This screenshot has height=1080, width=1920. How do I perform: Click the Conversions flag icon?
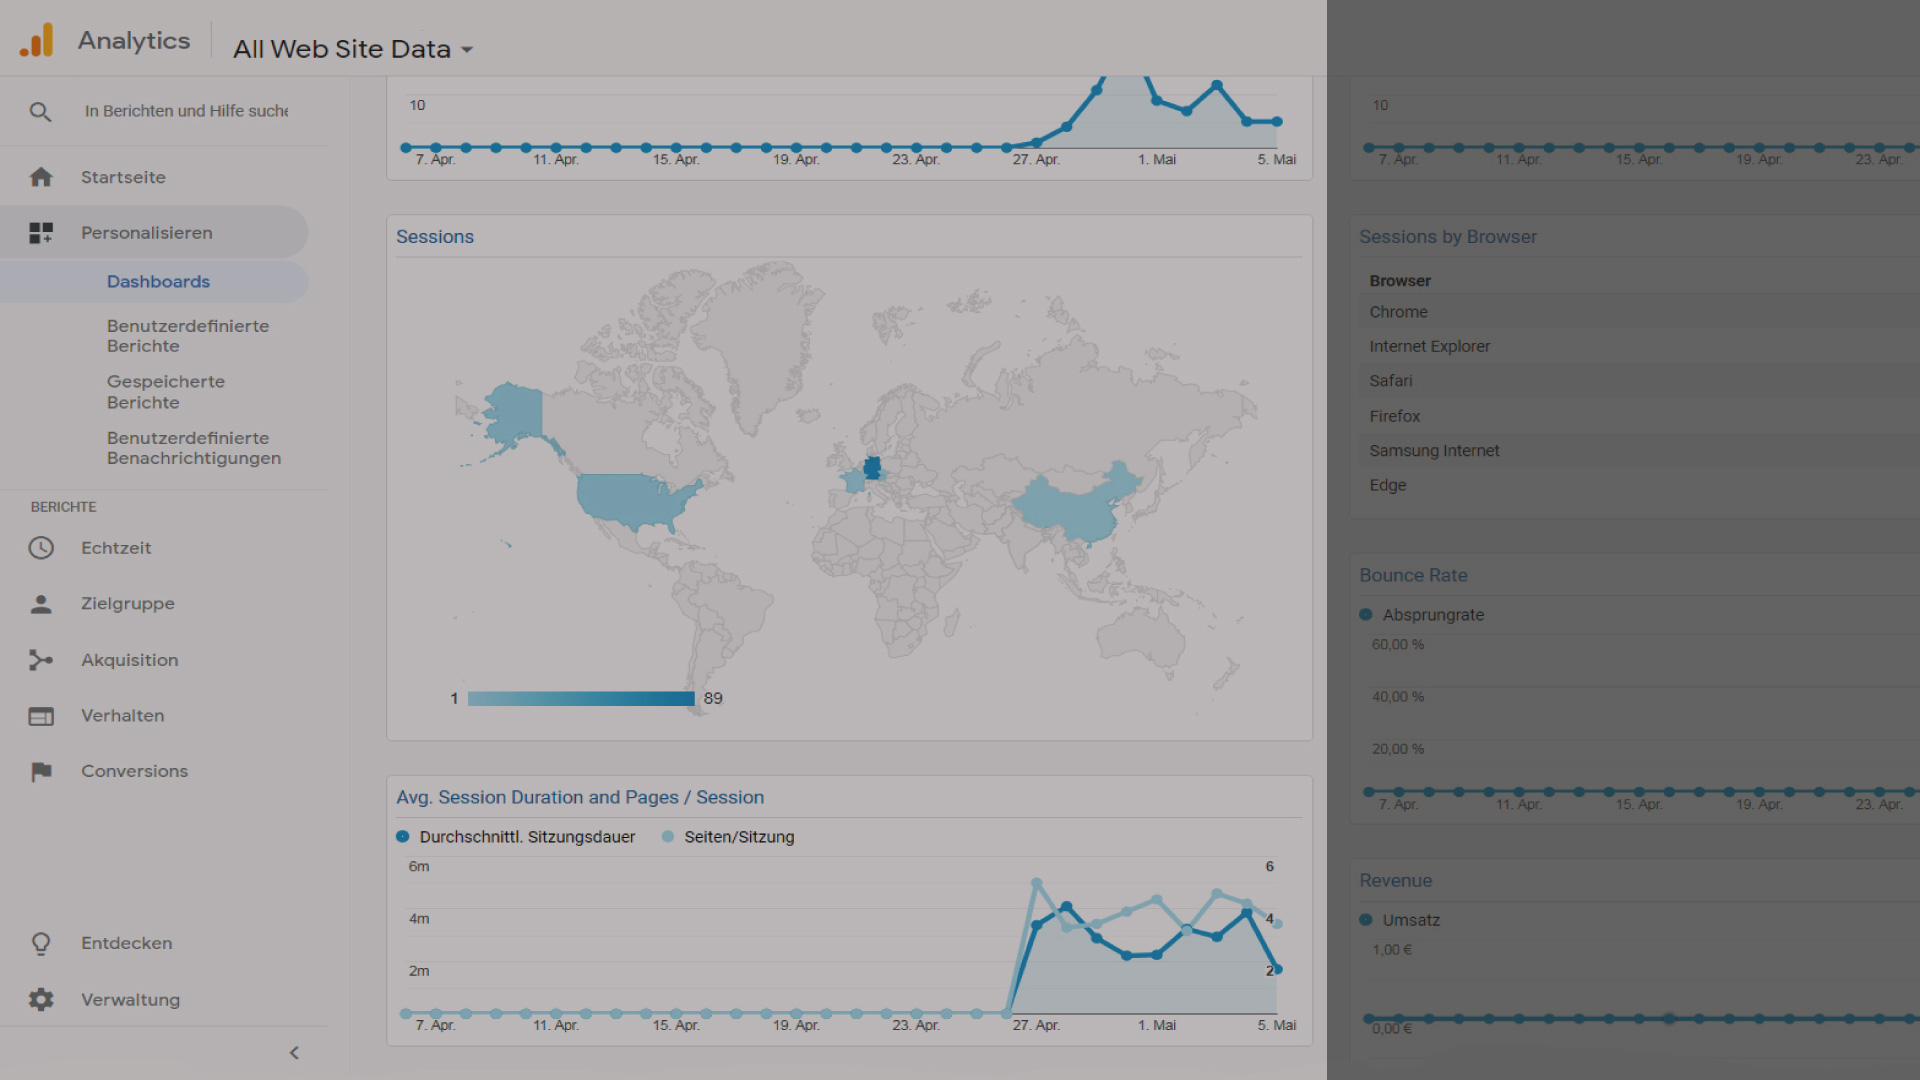[41, 772]
